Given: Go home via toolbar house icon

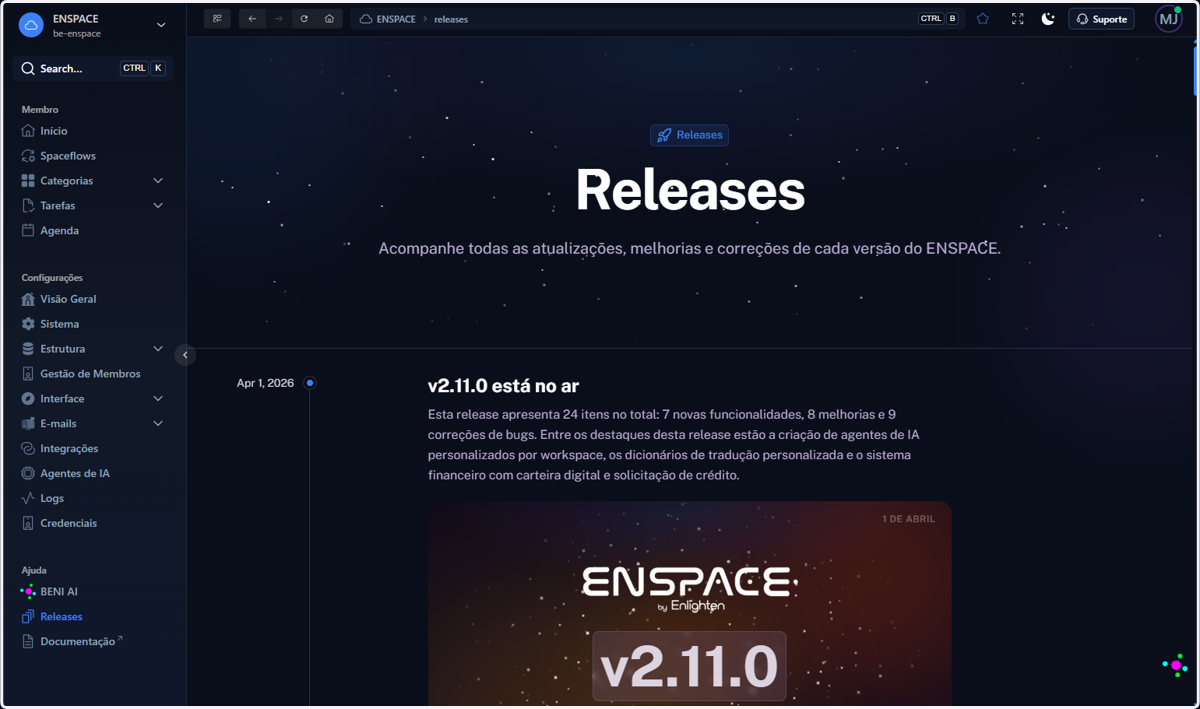Looking at the screenshot, I should (329, 19).
